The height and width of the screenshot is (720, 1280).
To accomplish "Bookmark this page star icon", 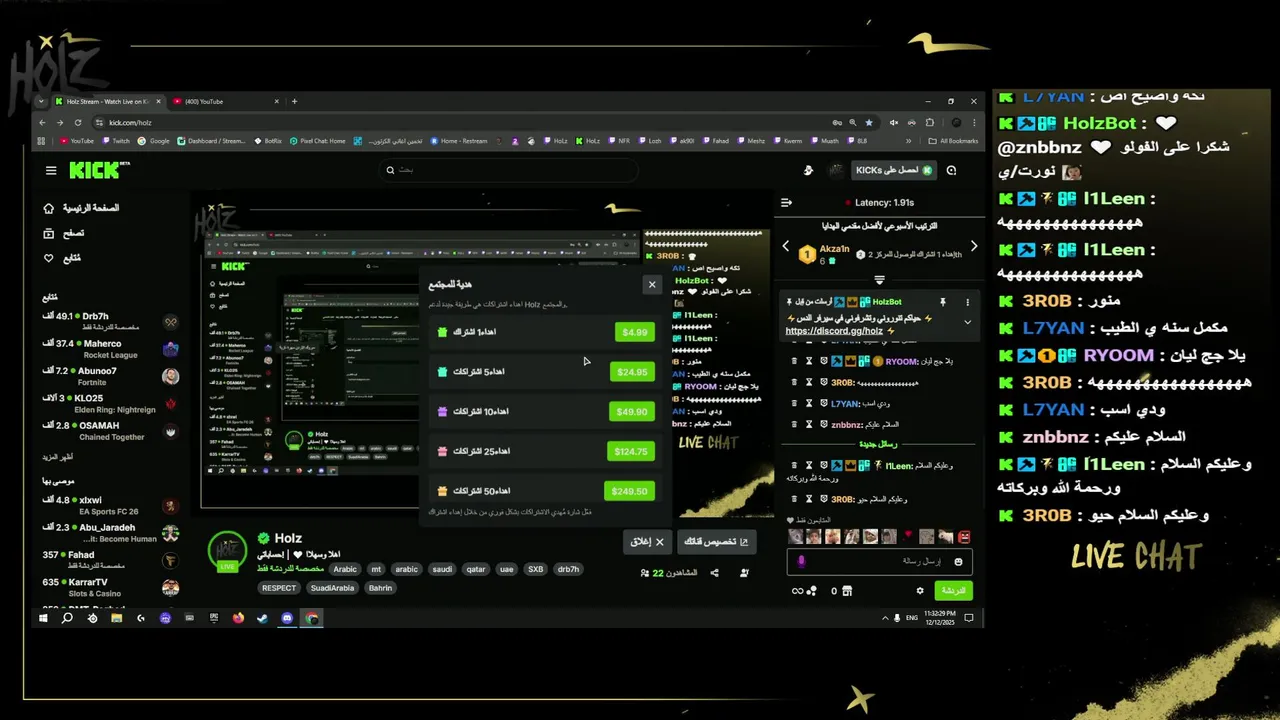I will coord(868,122).
